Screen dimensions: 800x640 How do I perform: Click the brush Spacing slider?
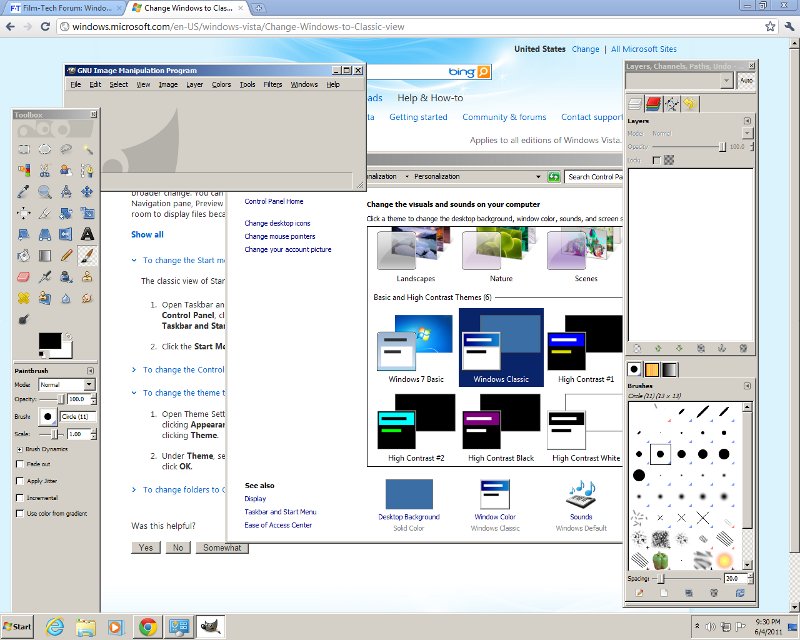686,579
